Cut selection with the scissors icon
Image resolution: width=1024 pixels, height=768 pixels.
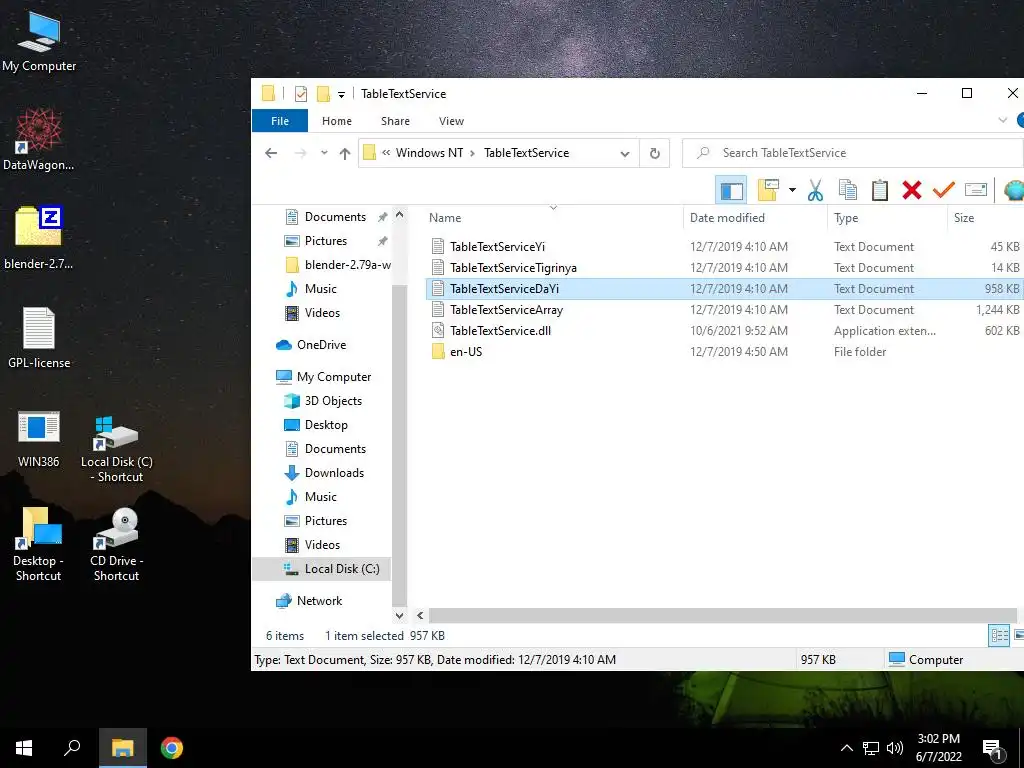815,190
